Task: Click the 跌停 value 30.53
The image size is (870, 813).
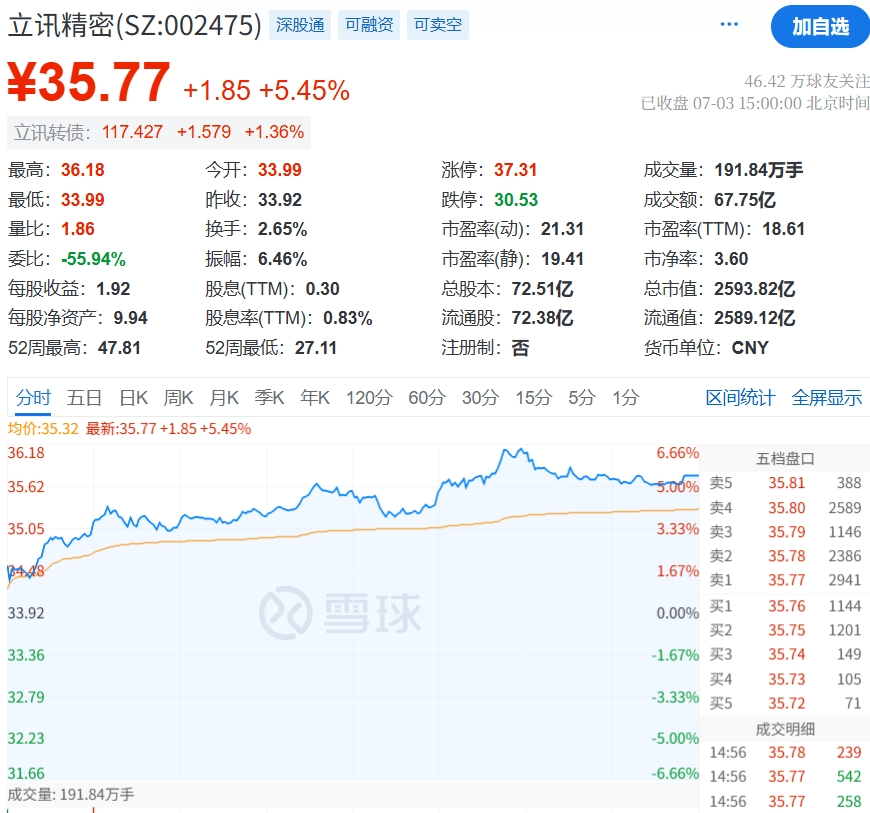Action: (x=516, y=200)
